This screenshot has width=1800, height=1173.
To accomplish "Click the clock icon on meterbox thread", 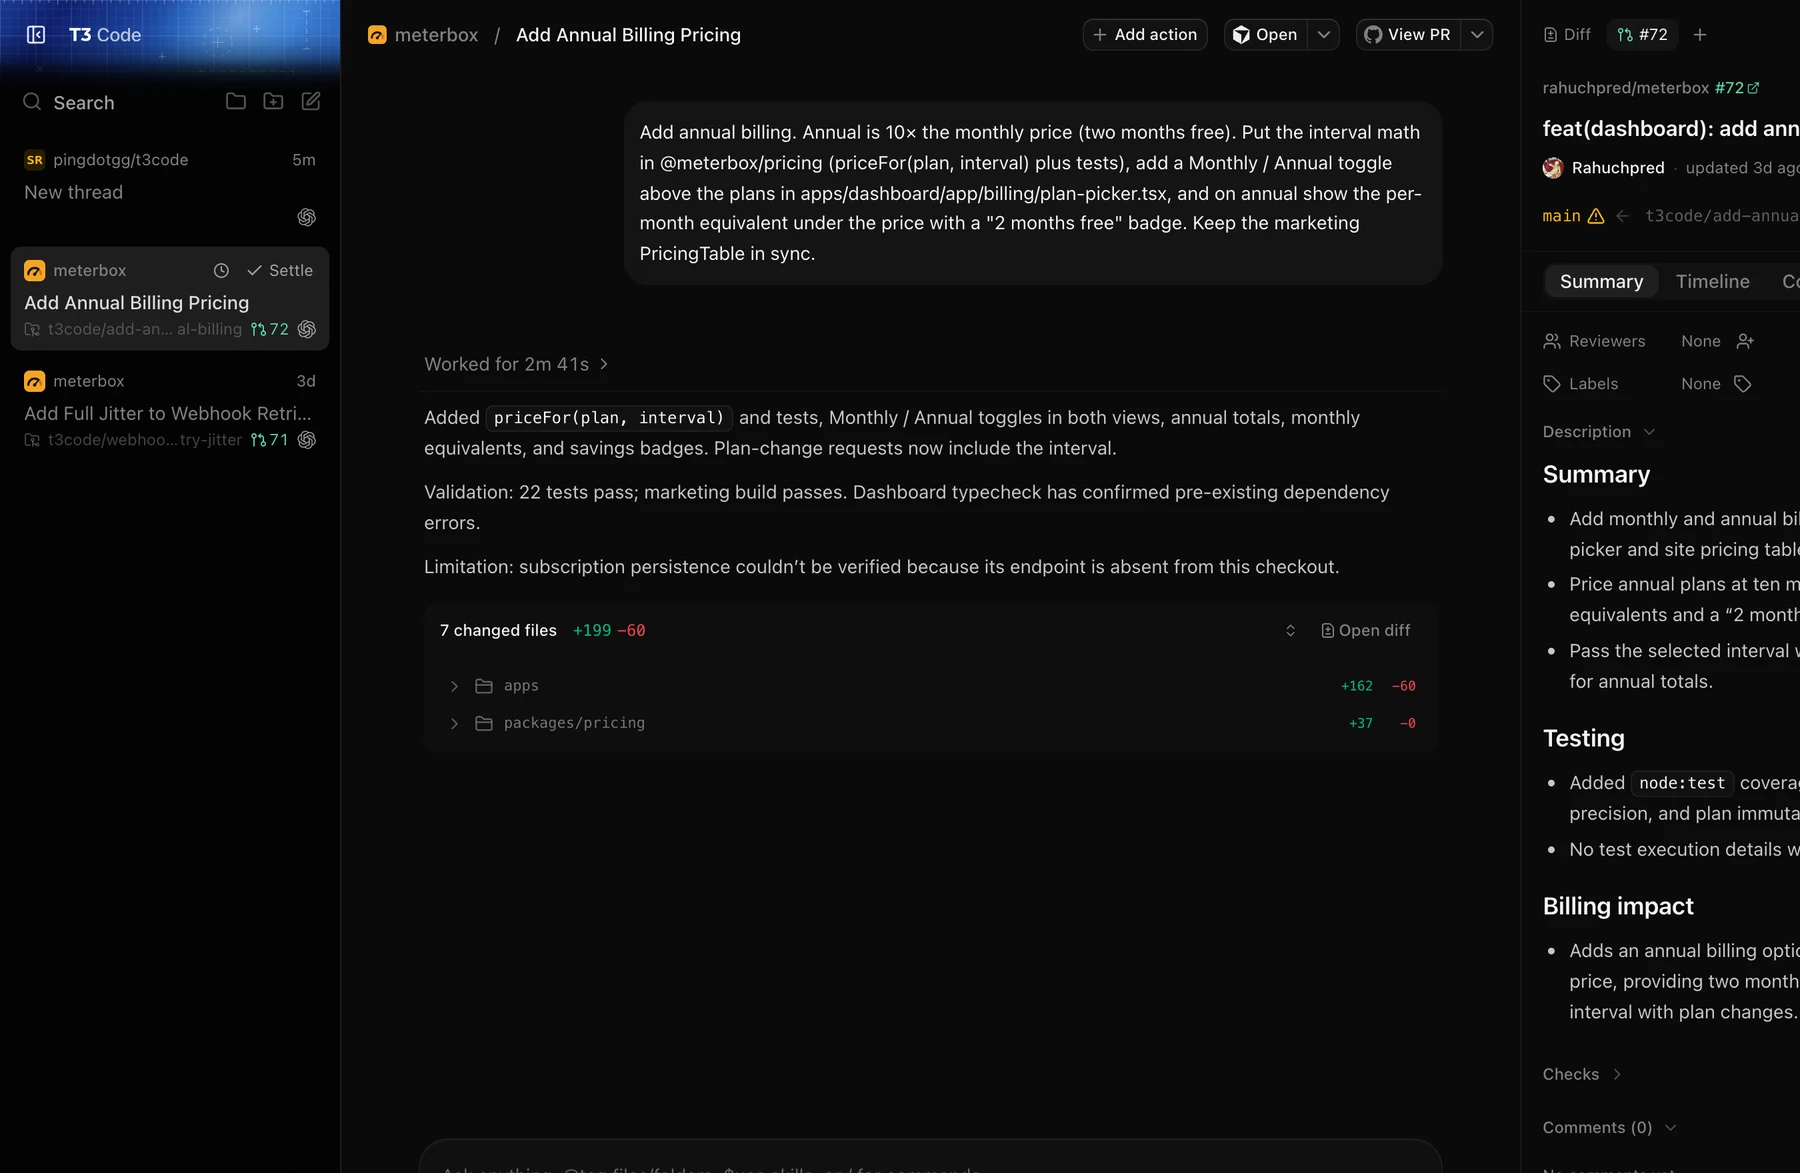I will point(221,271).
